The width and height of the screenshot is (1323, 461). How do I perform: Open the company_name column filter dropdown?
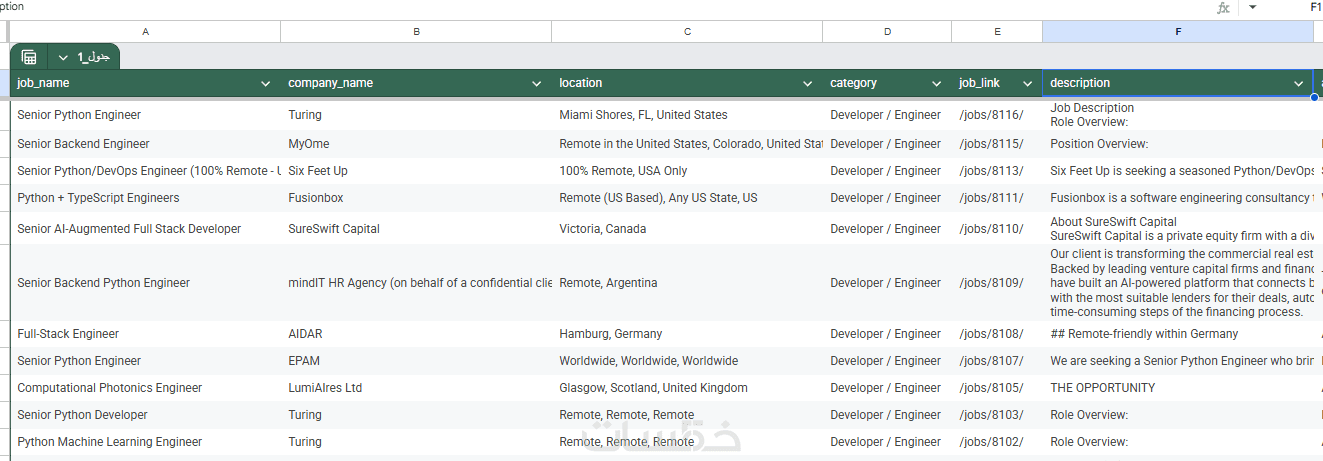[x=537, y=83]
